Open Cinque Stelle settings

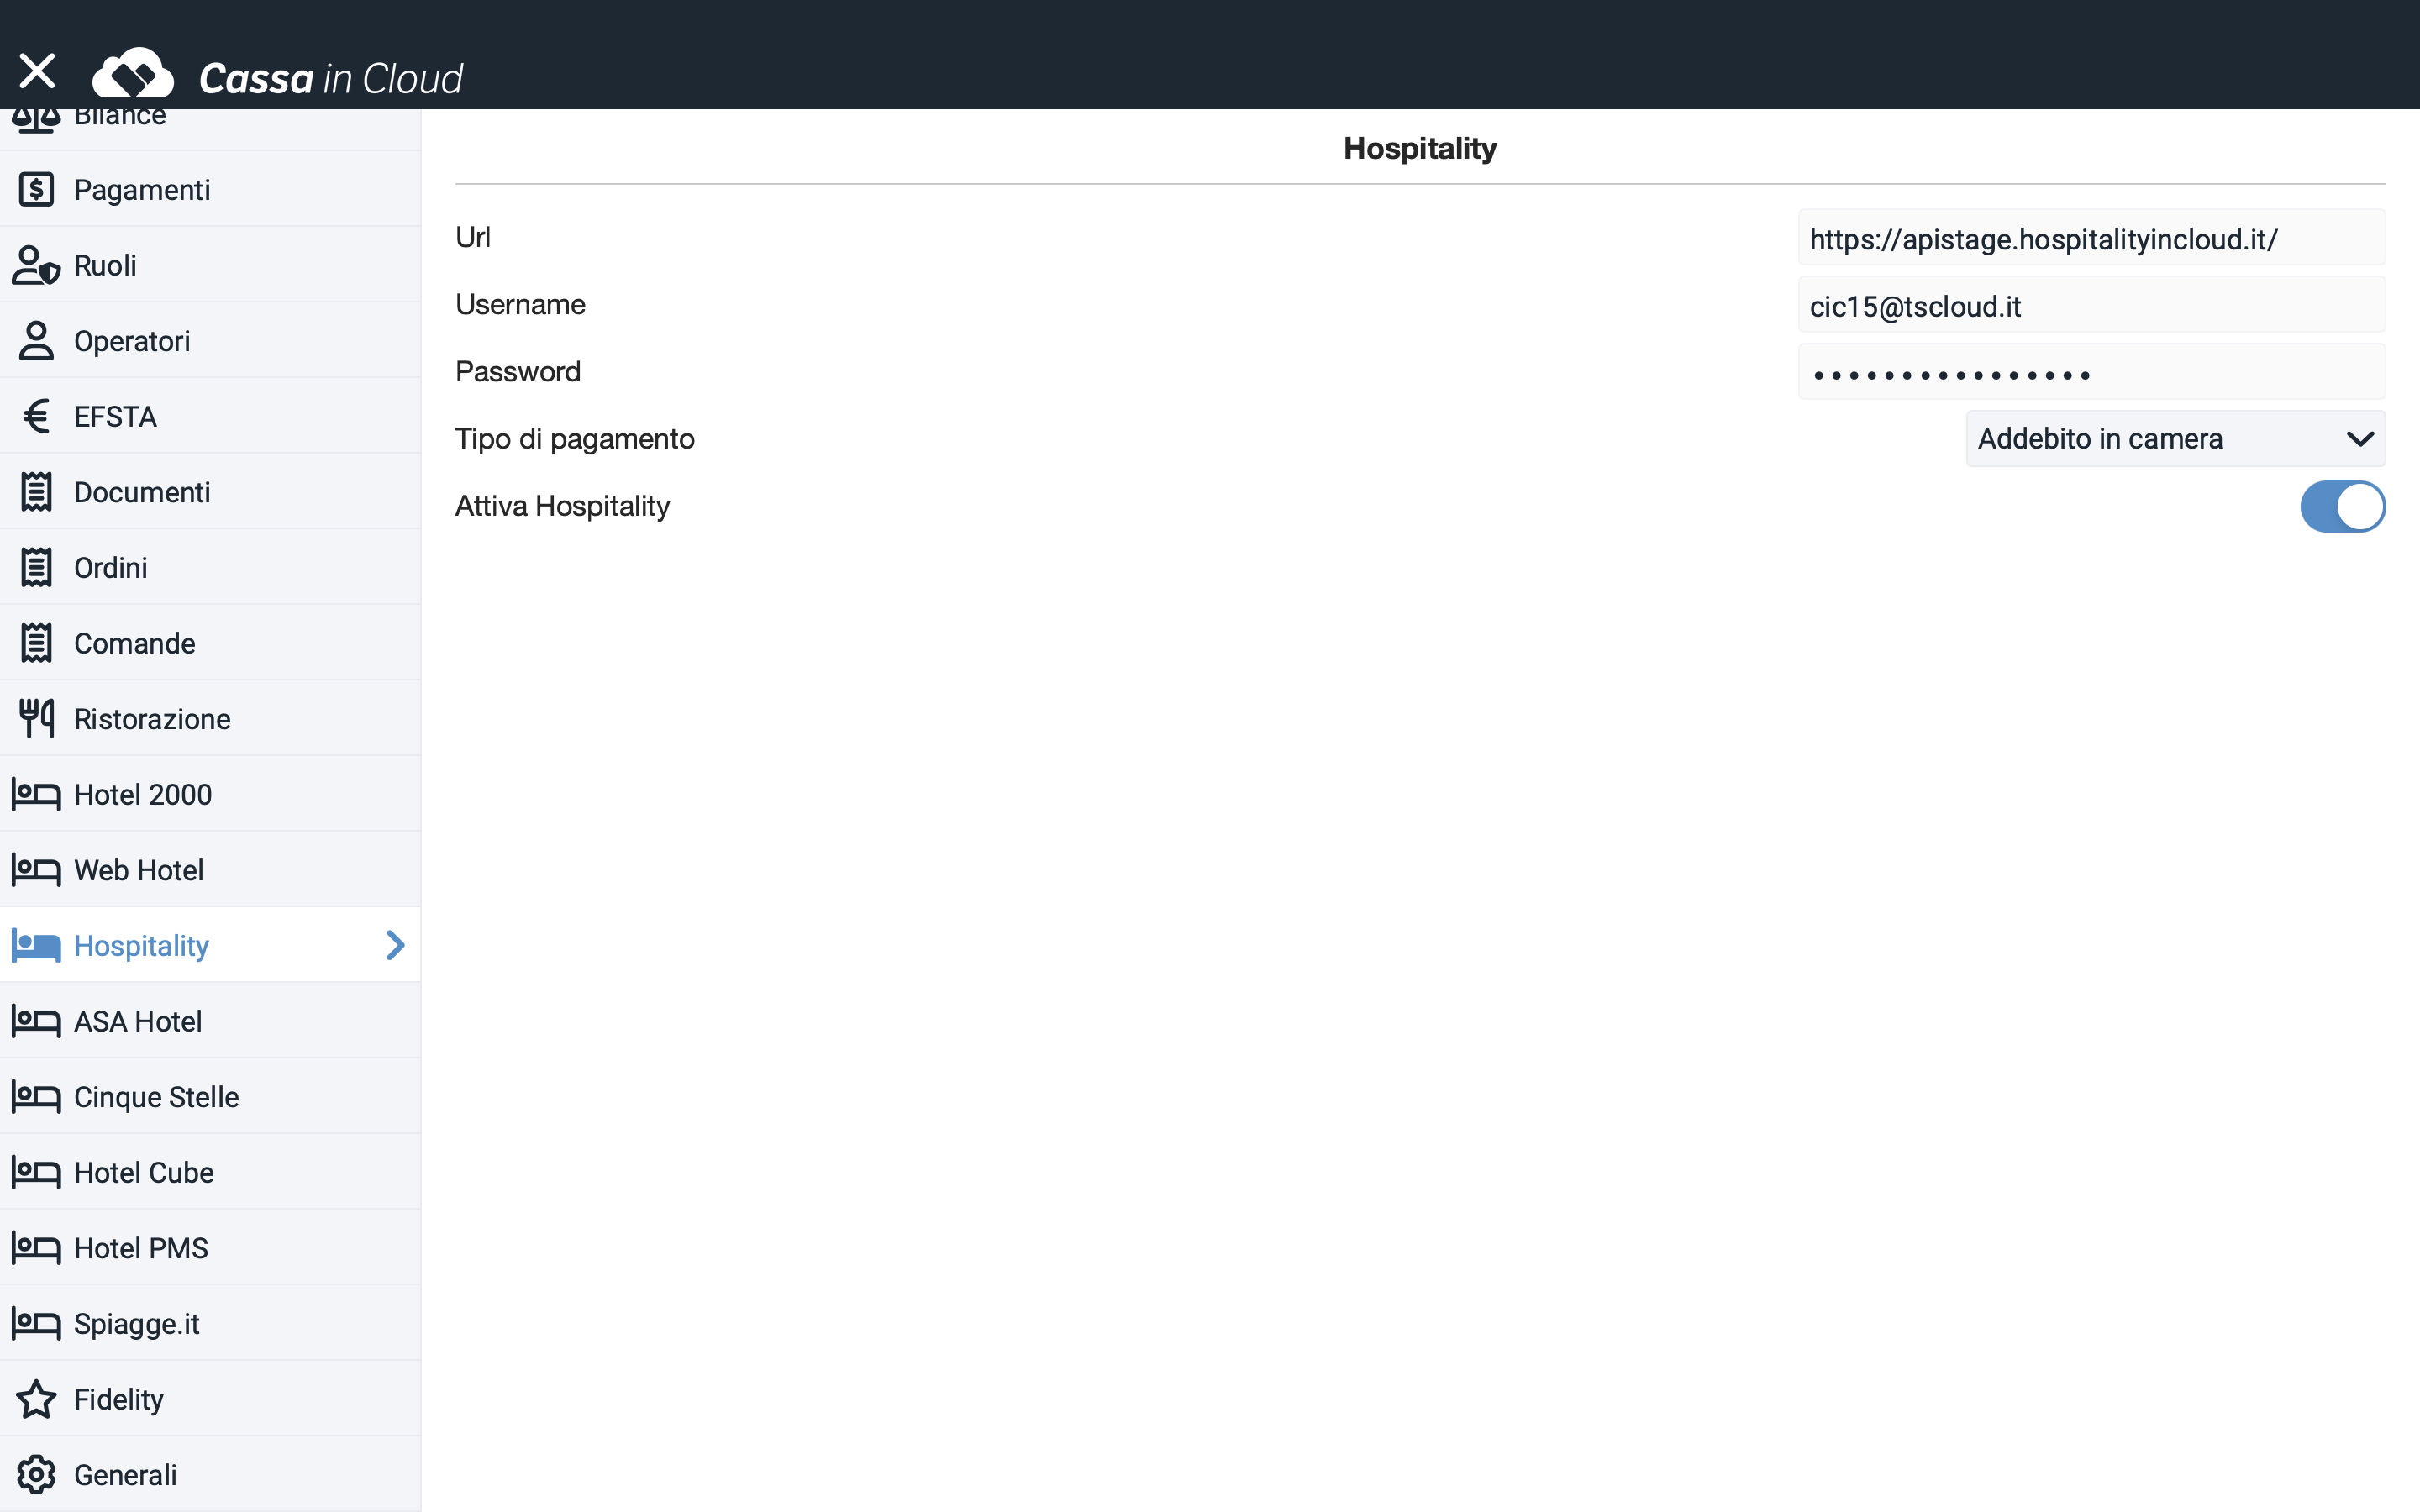point(210,1097)
